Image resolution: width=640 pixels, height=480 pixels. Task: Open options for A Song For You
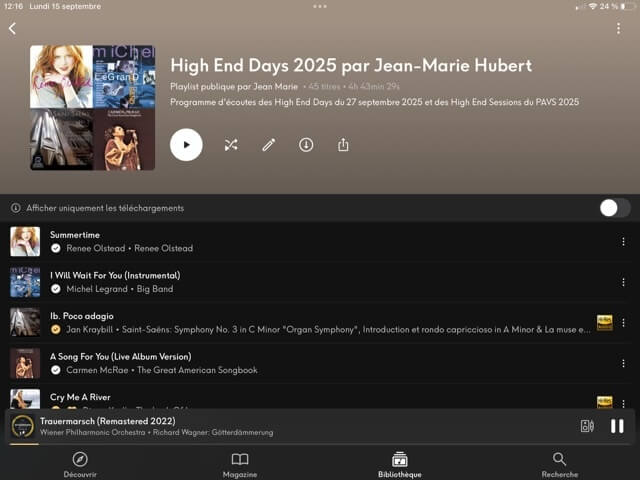pos(623,363)
